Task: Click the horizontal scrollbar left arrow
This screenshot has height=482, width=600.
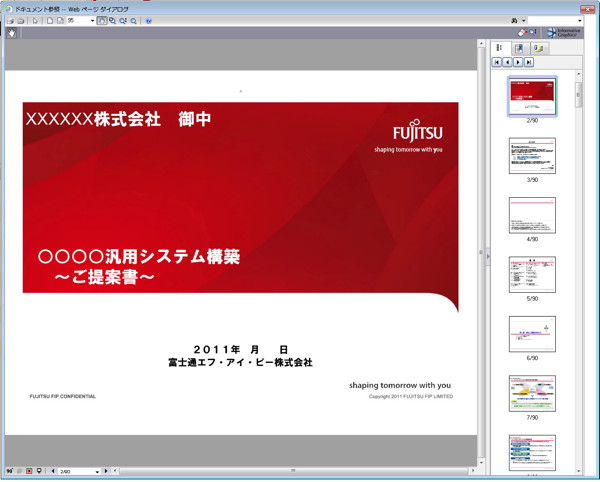Action: point(115,471)
